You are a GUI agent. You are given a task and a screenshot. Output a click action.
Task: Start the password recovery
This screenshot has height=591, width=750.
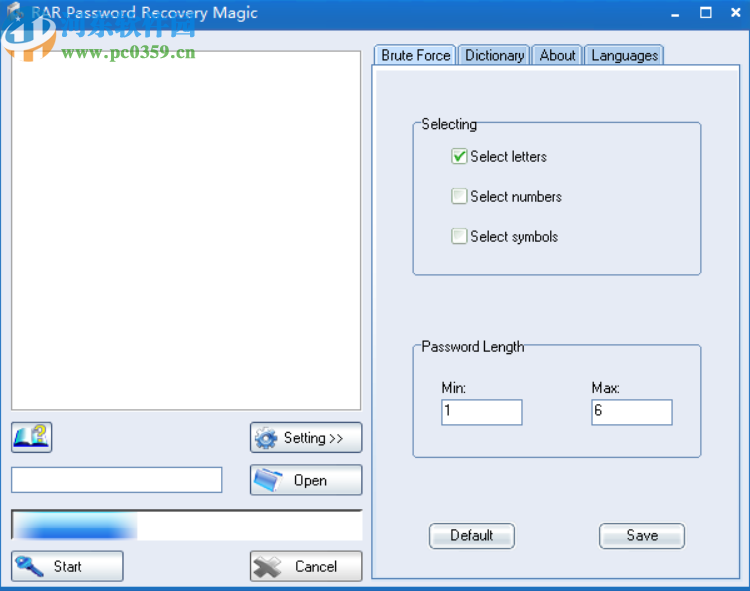click(67, 566)
